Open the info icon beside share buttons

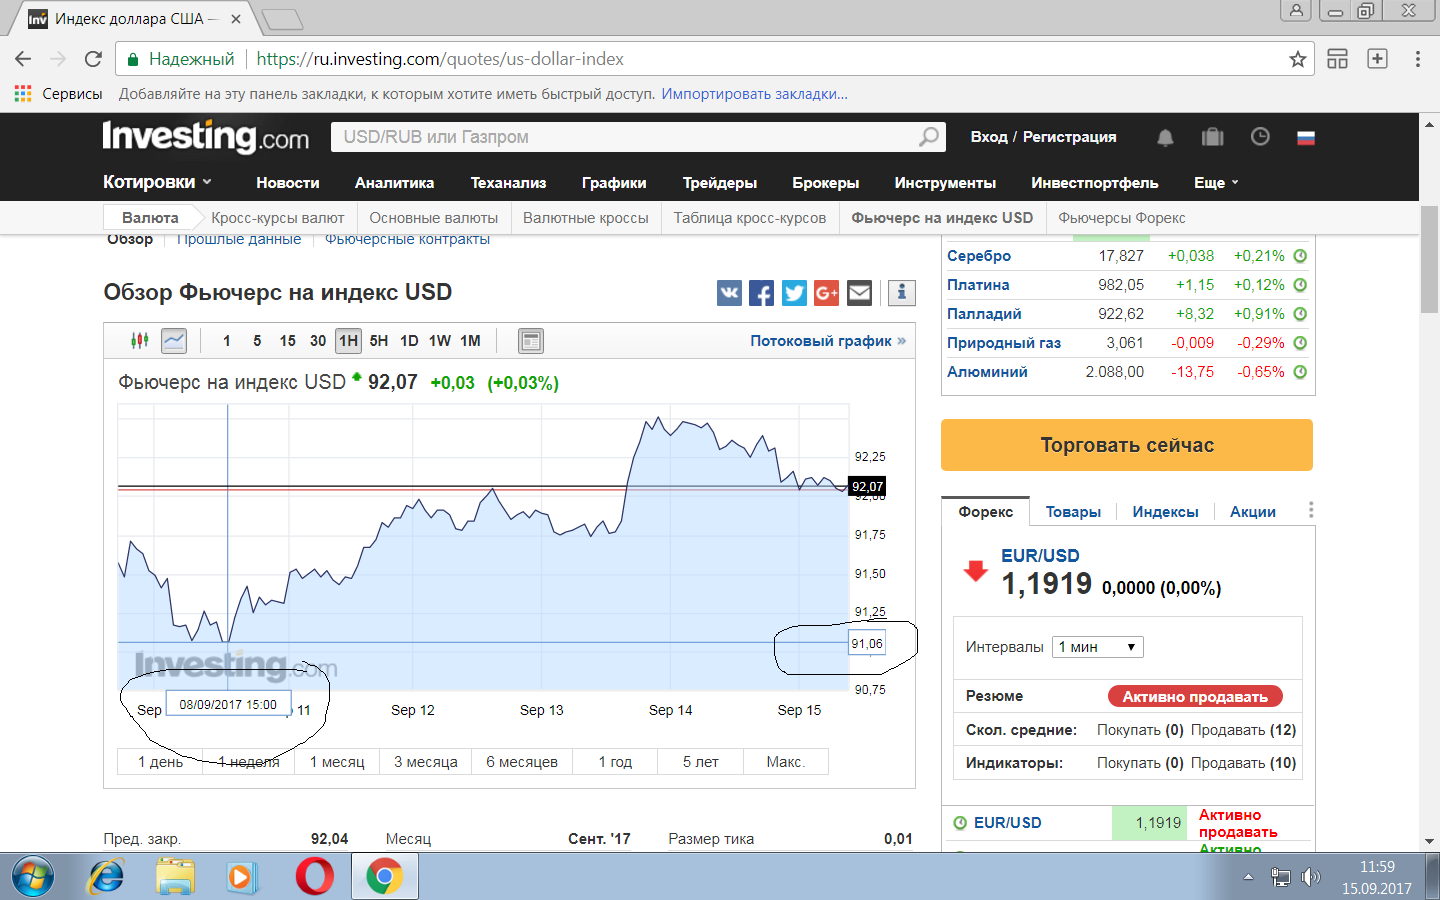(901, 292)
